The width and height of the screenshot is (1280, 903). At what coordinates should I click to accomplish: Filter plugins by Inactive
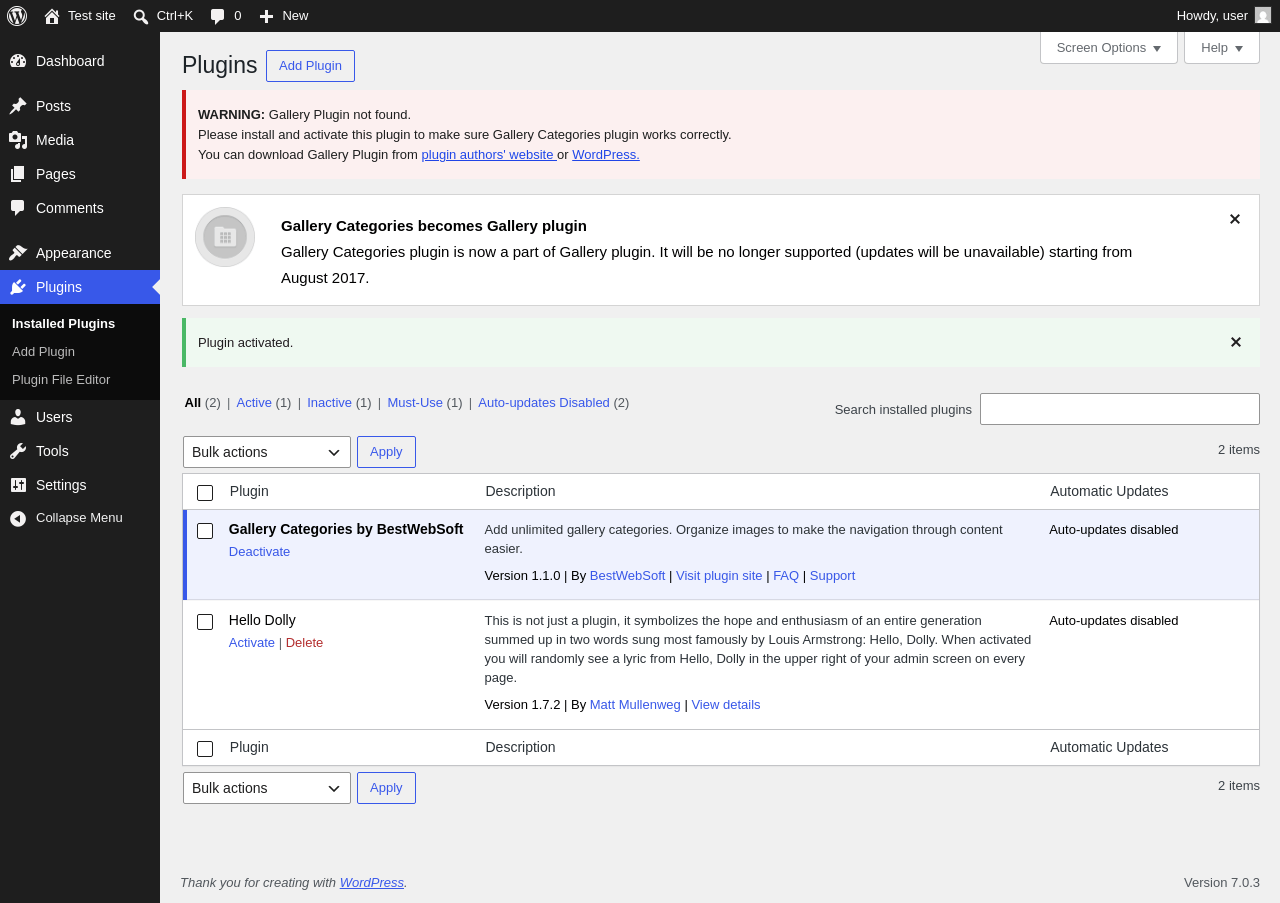329,403
